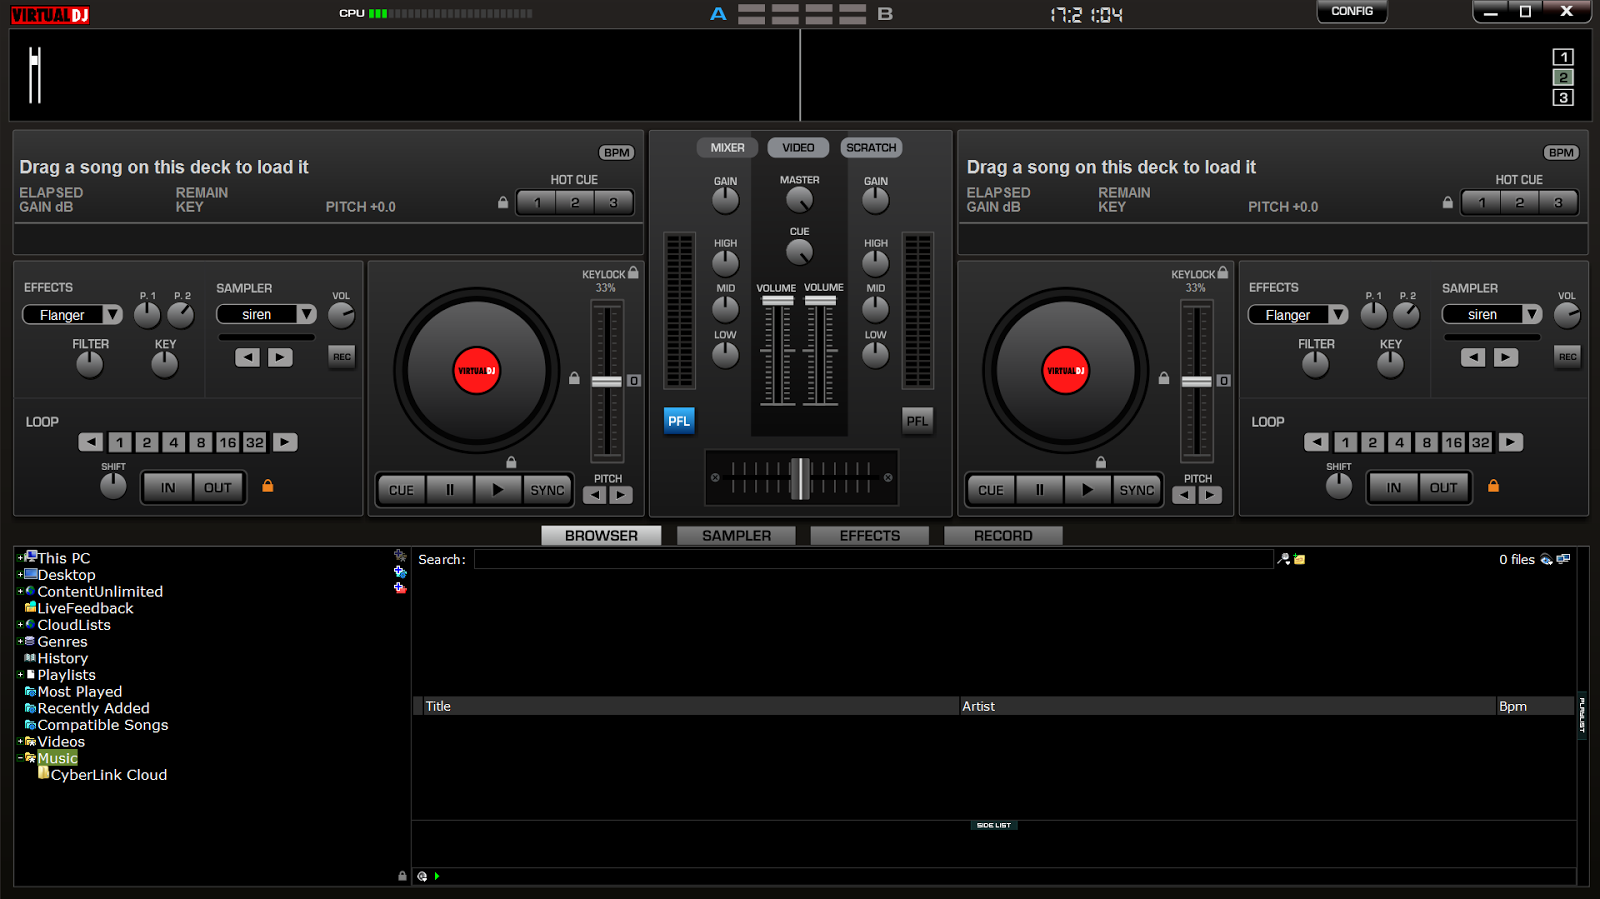
Task: Expand the This PC tree node
Action: click(20, 558)
